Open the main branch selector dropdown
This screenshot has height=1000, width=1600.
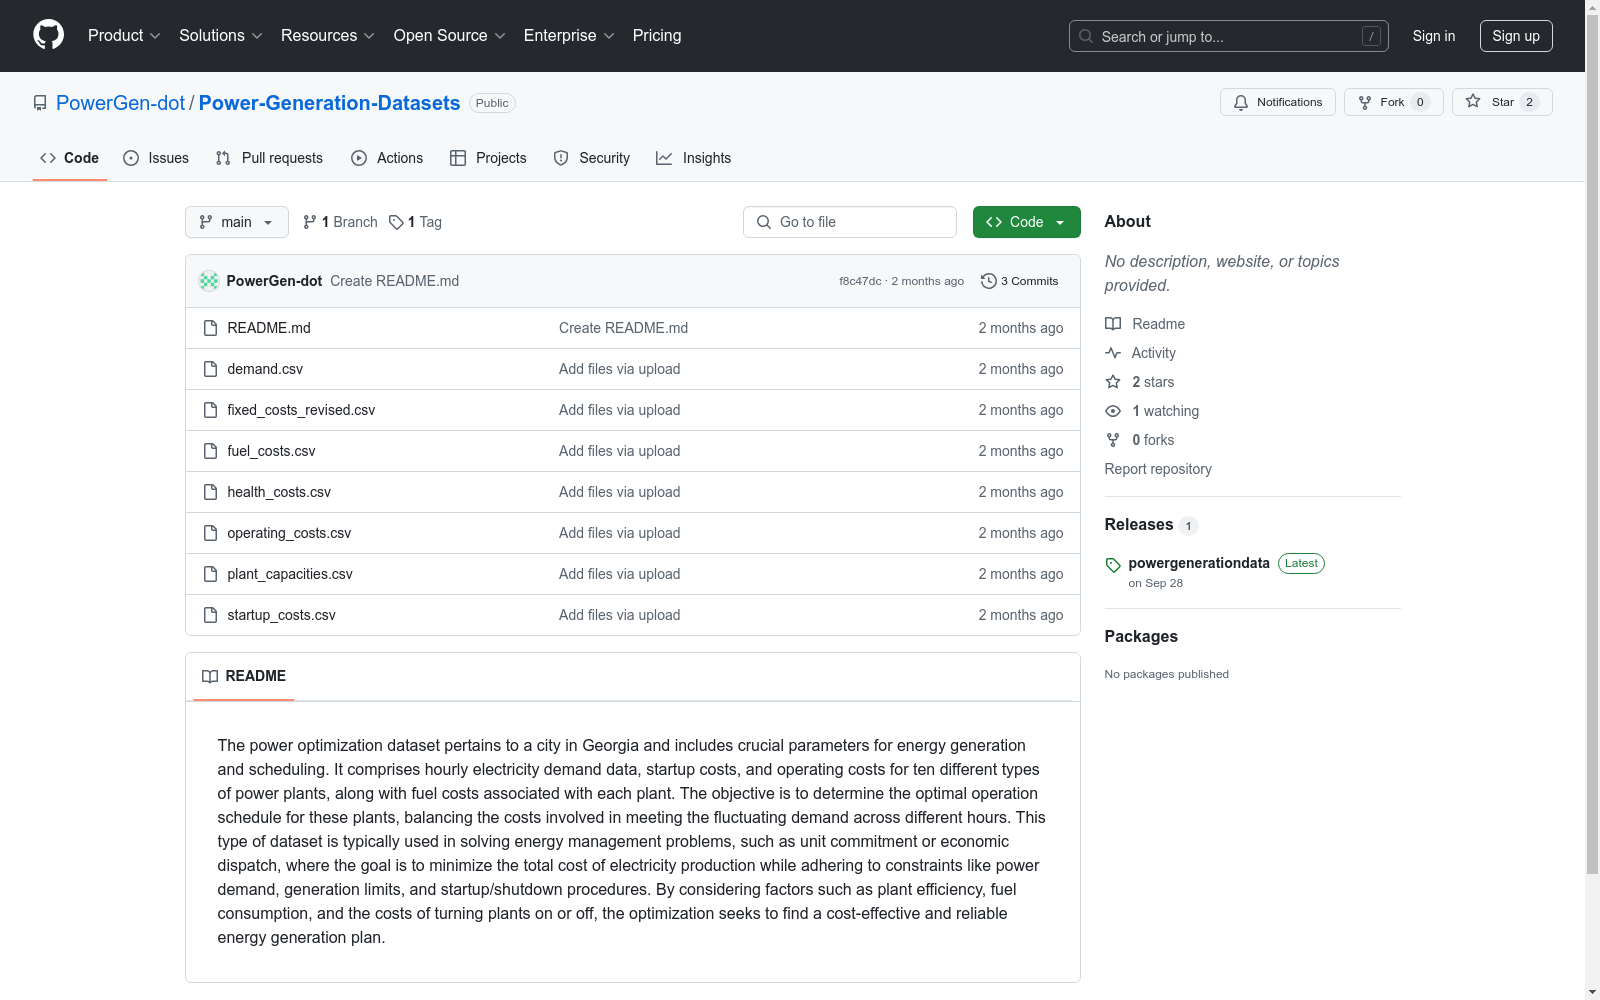click(x=237, y=222)
